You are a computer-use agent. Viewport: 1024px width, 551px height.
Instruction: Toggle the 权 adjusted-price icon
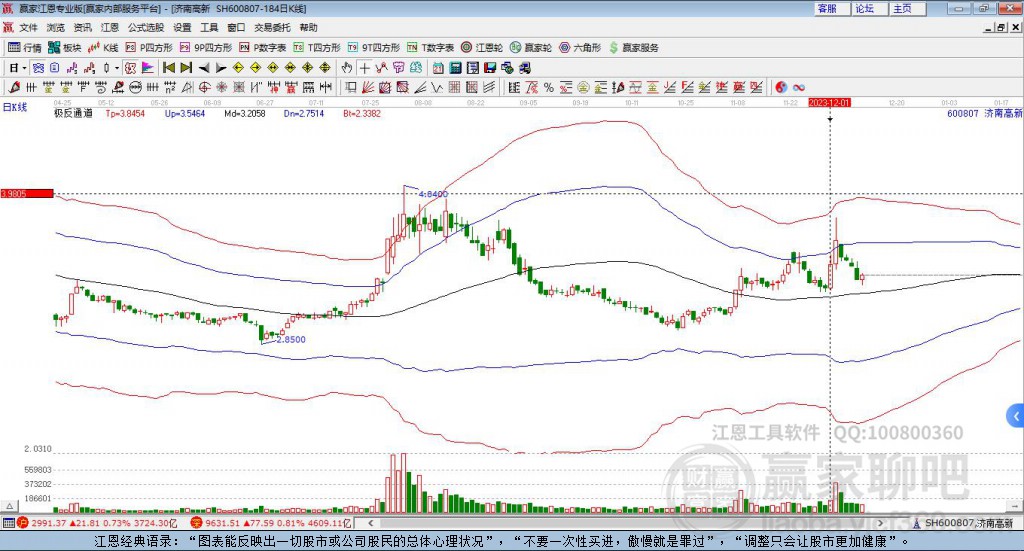coord(131,68)
